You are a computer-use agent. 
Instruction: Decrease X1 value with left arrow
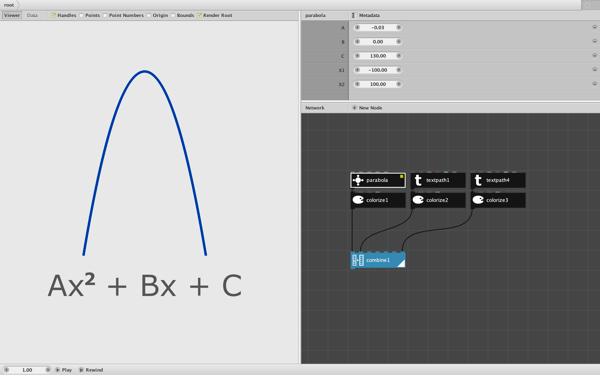click(357, 70)
